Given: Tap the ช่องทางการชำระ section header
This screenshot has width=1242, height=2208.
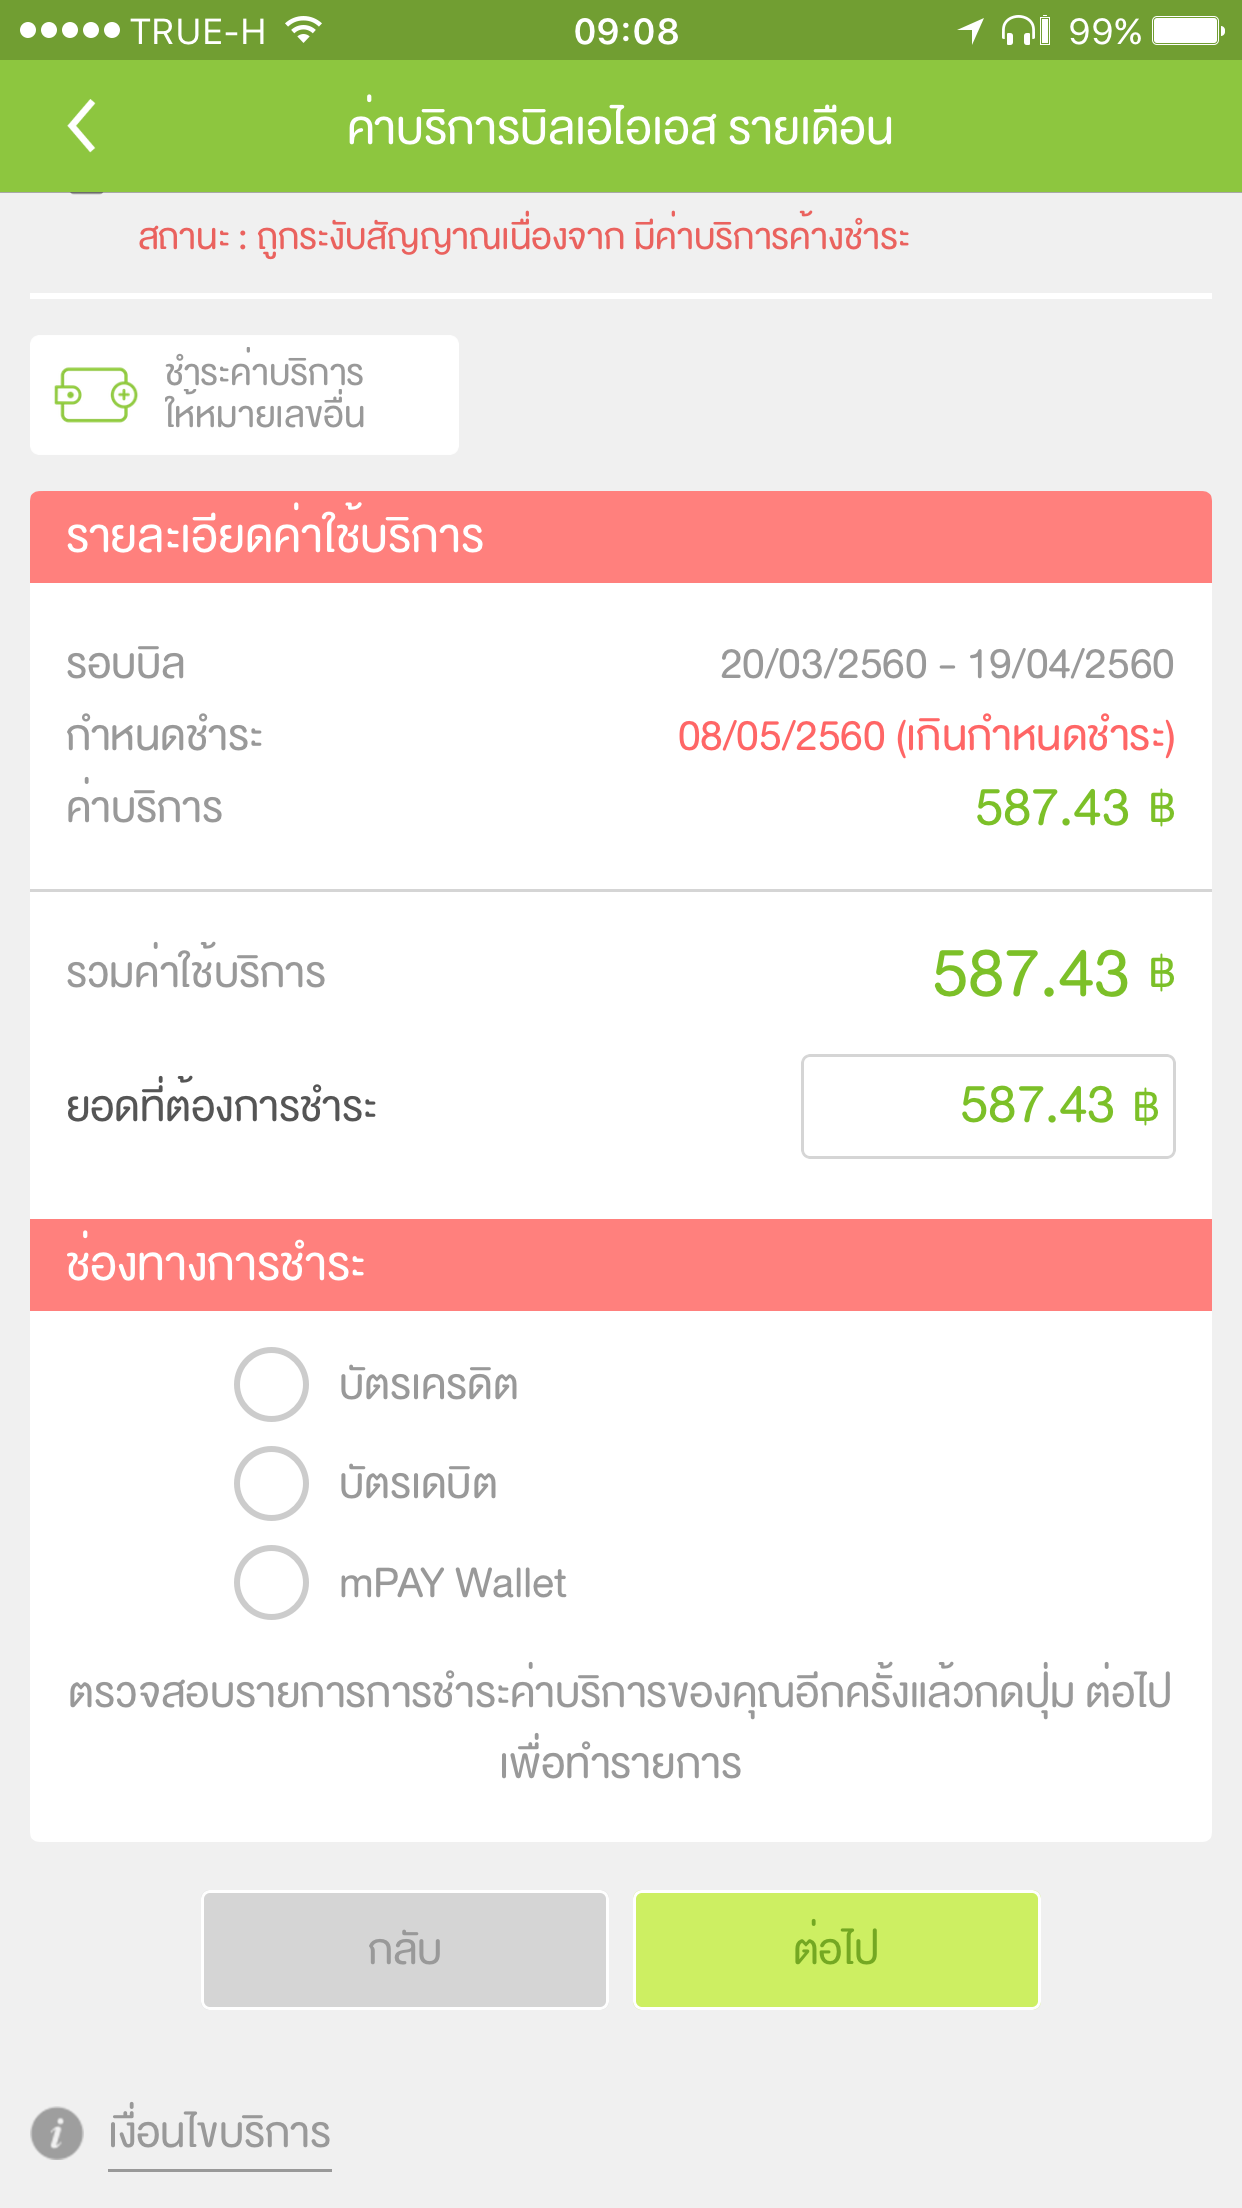Looking at the screenshot, I should [621, 1265].
